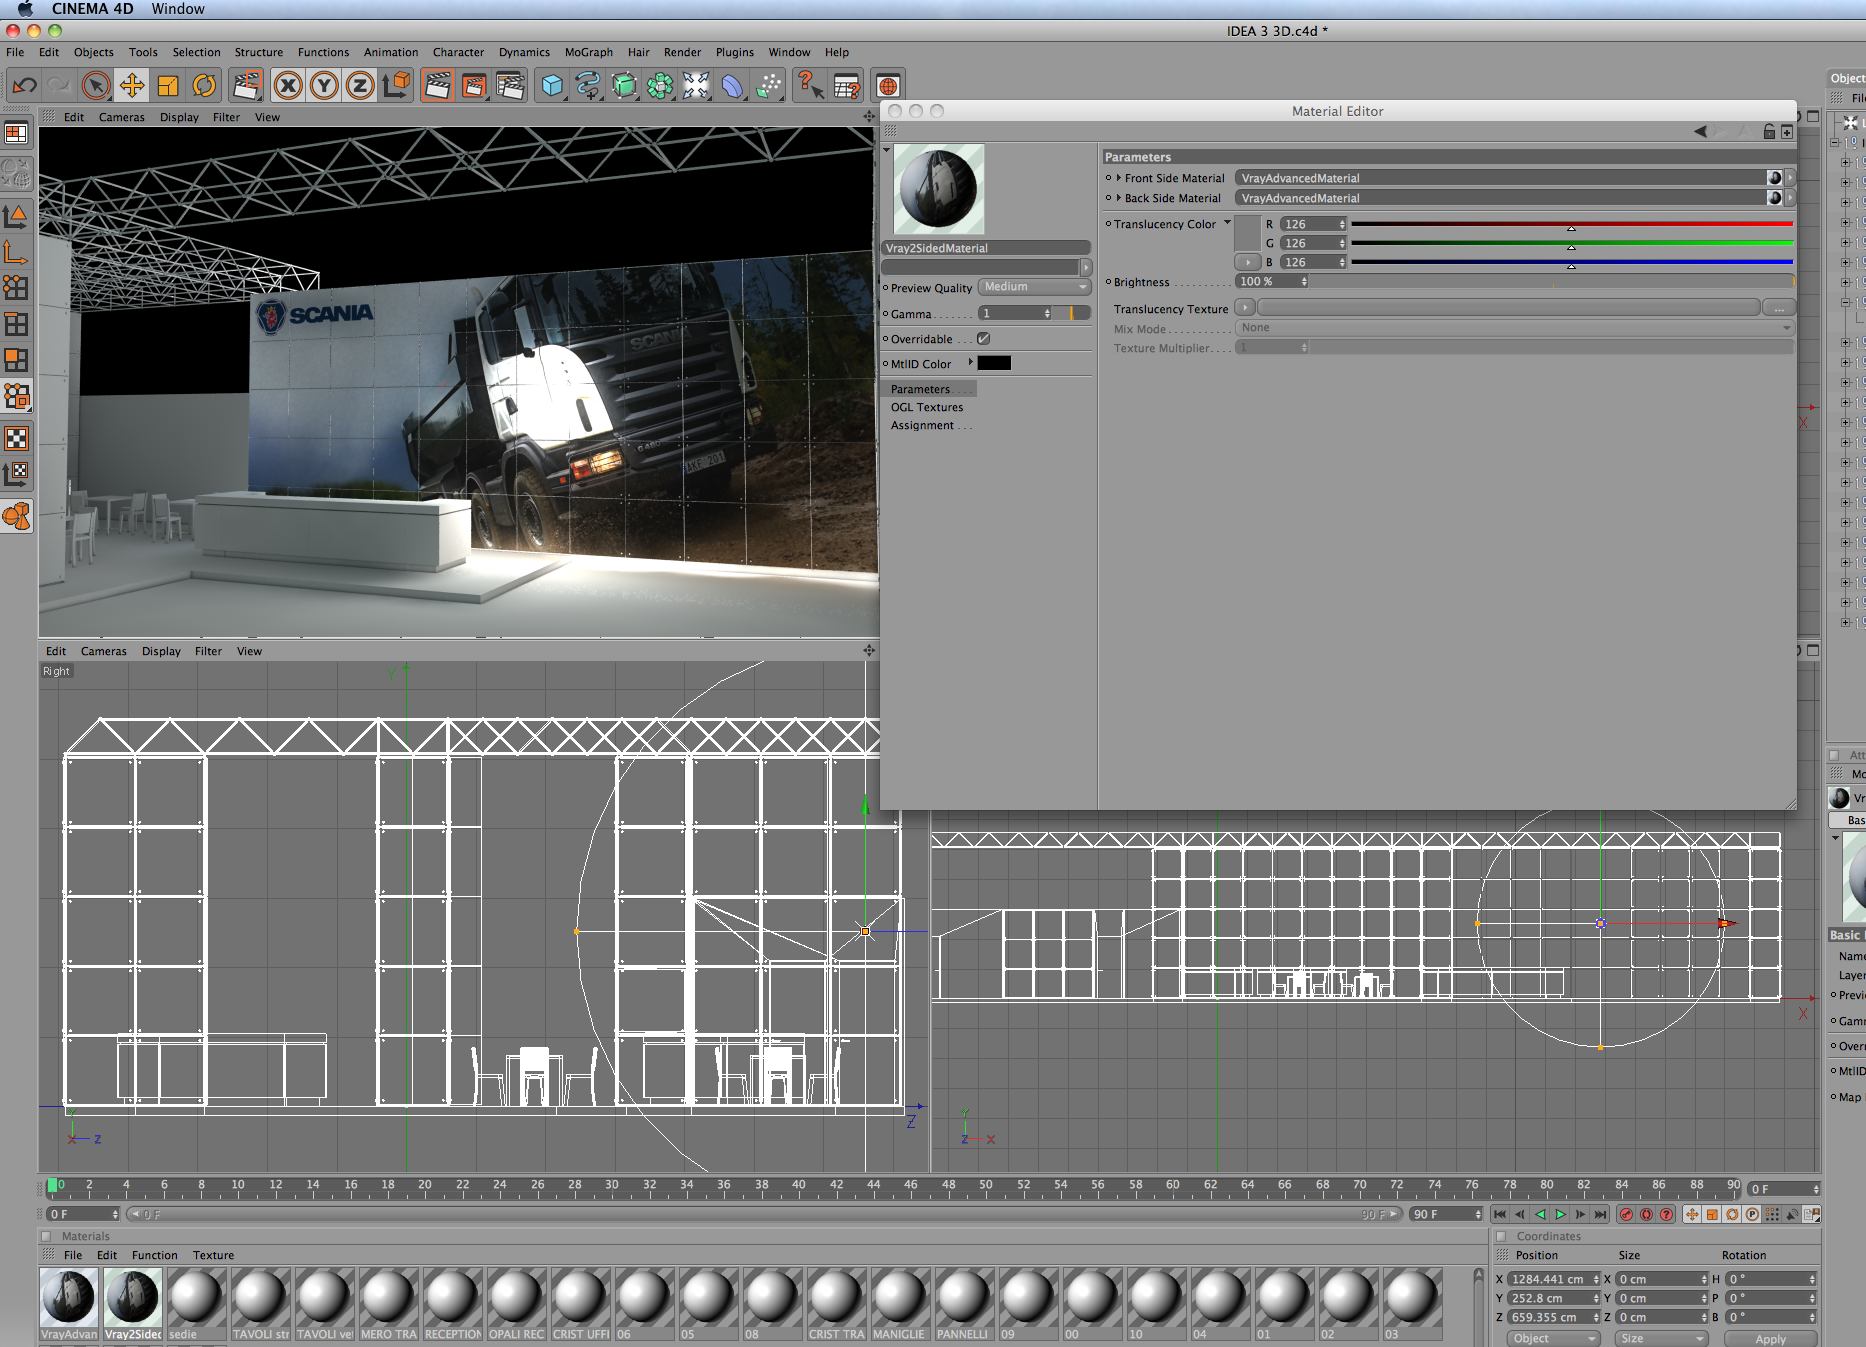Click the Position X field 1284.441 cm
The image size is (1866, 1347).
(1554, 1279)
